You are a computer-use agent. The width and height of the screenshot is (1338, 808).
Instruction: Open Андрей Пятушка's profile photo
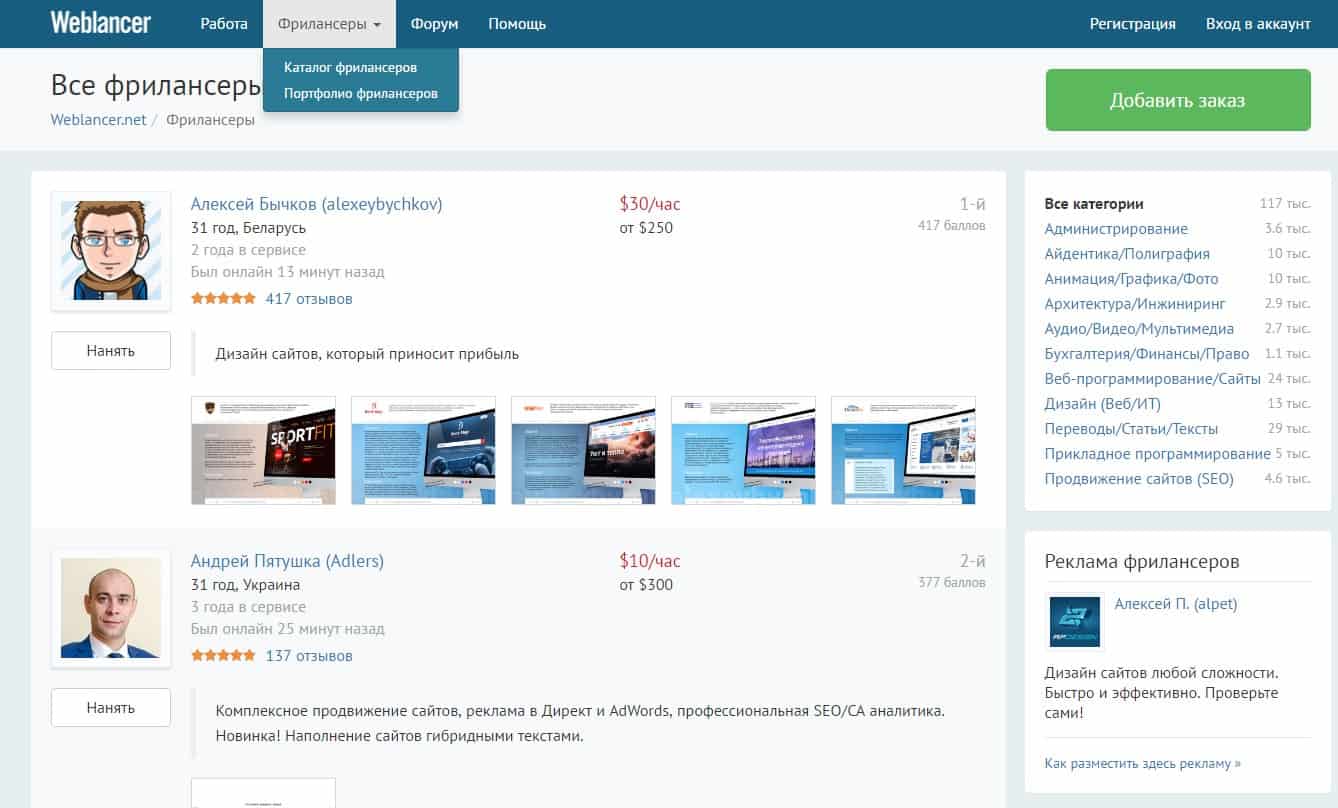point(111,608)
